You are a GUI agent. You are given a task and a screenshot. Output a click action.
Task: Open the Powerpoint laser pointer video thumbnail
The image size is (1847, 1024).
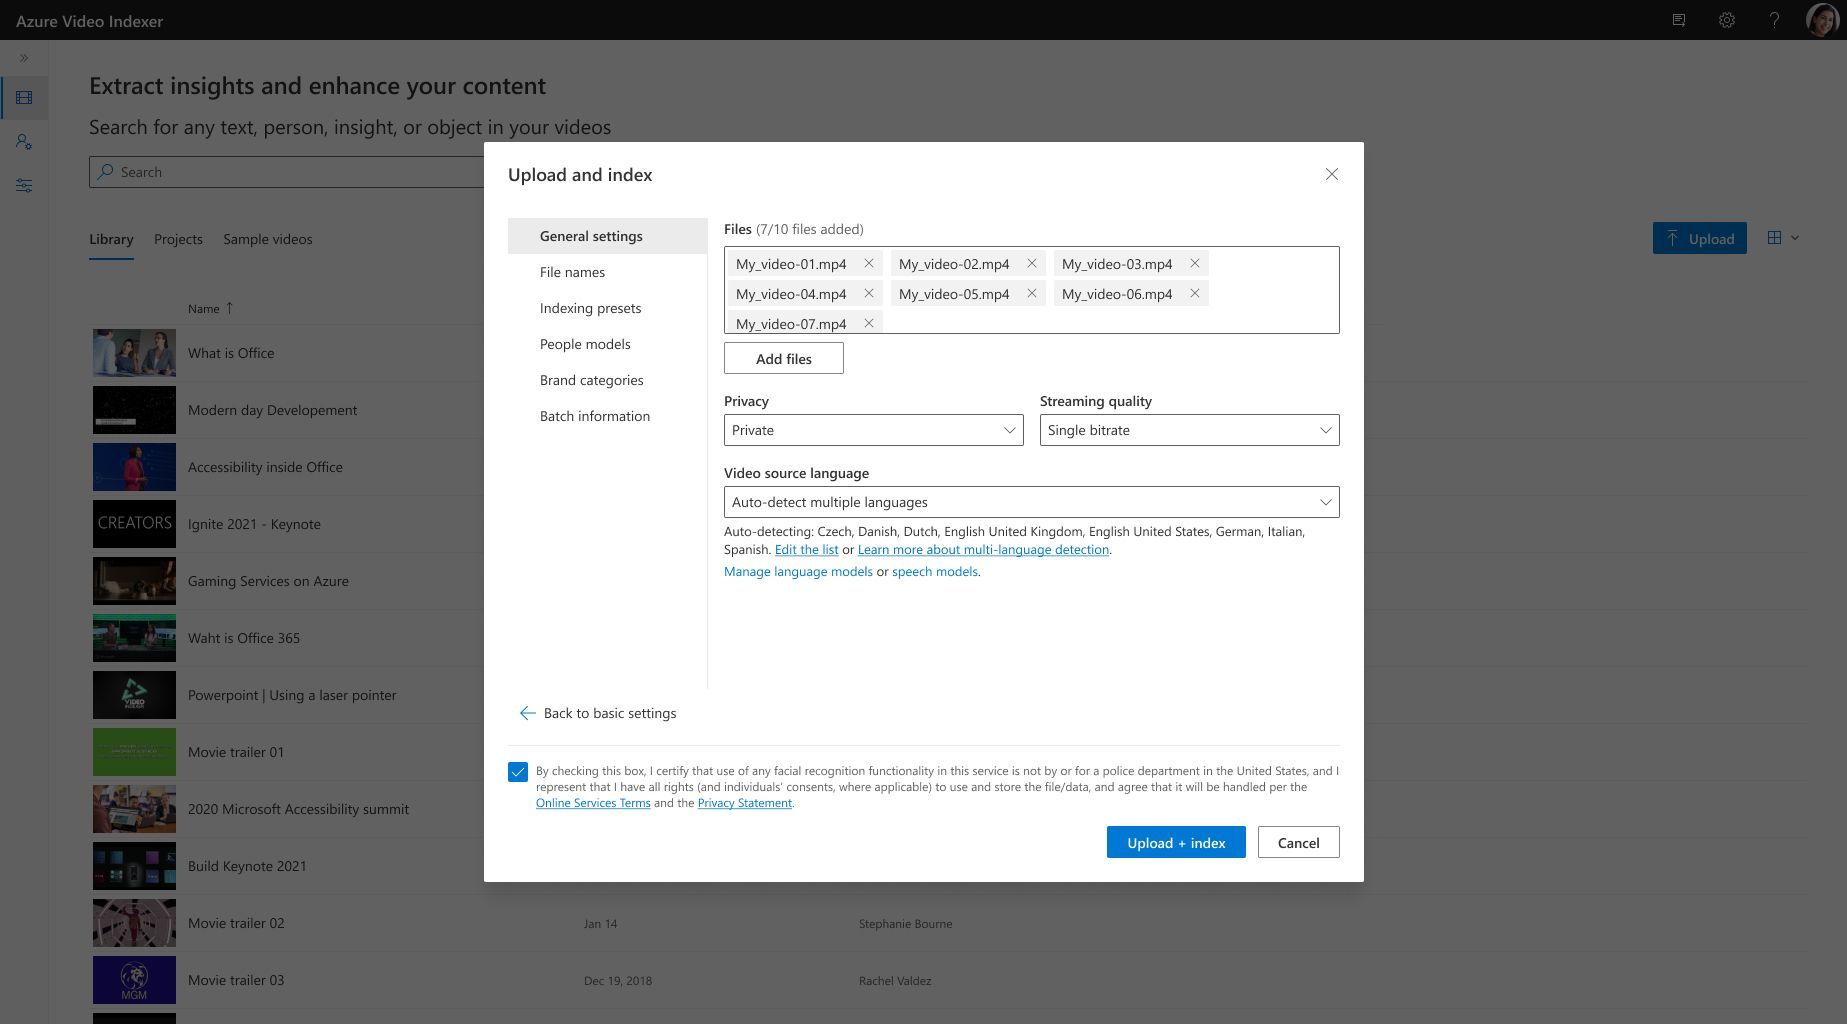click(134, 695)
